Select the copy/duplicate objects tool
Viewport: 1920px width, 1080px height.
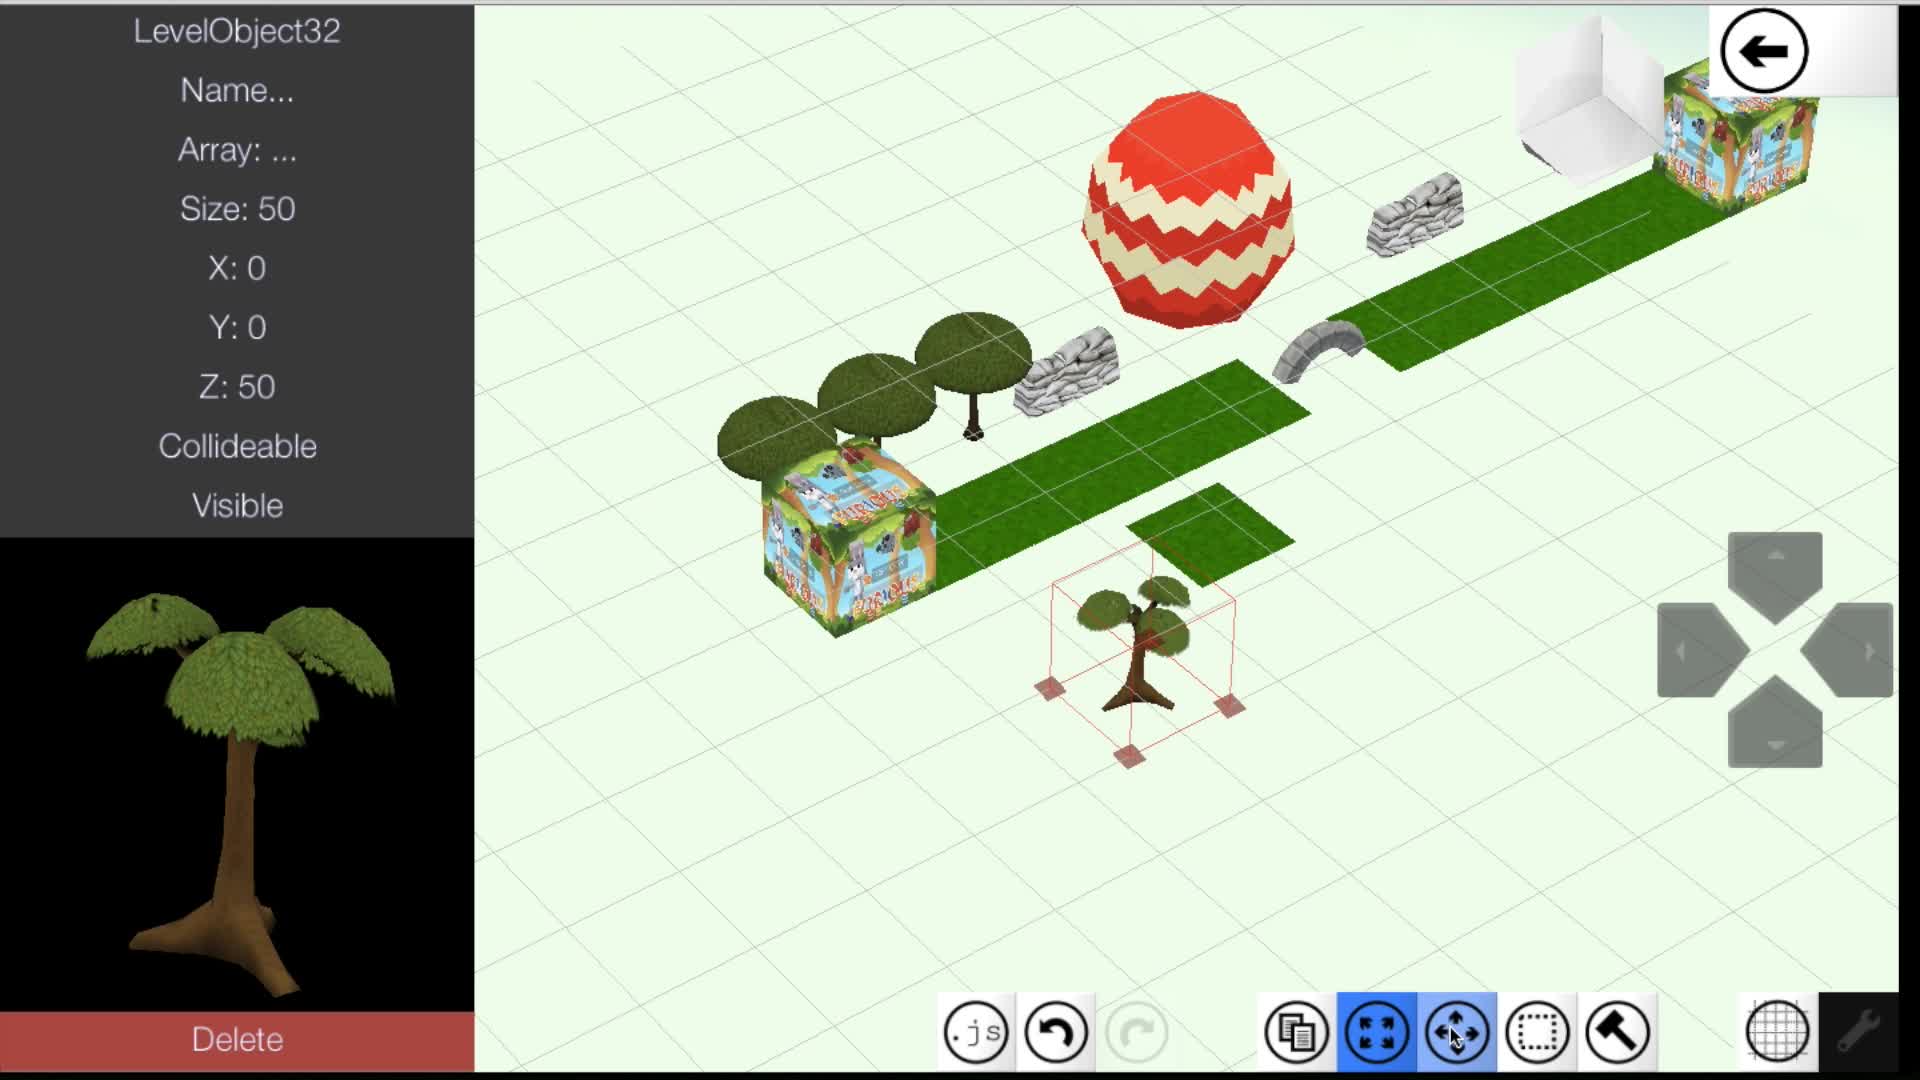(x=1296, y=1032)
